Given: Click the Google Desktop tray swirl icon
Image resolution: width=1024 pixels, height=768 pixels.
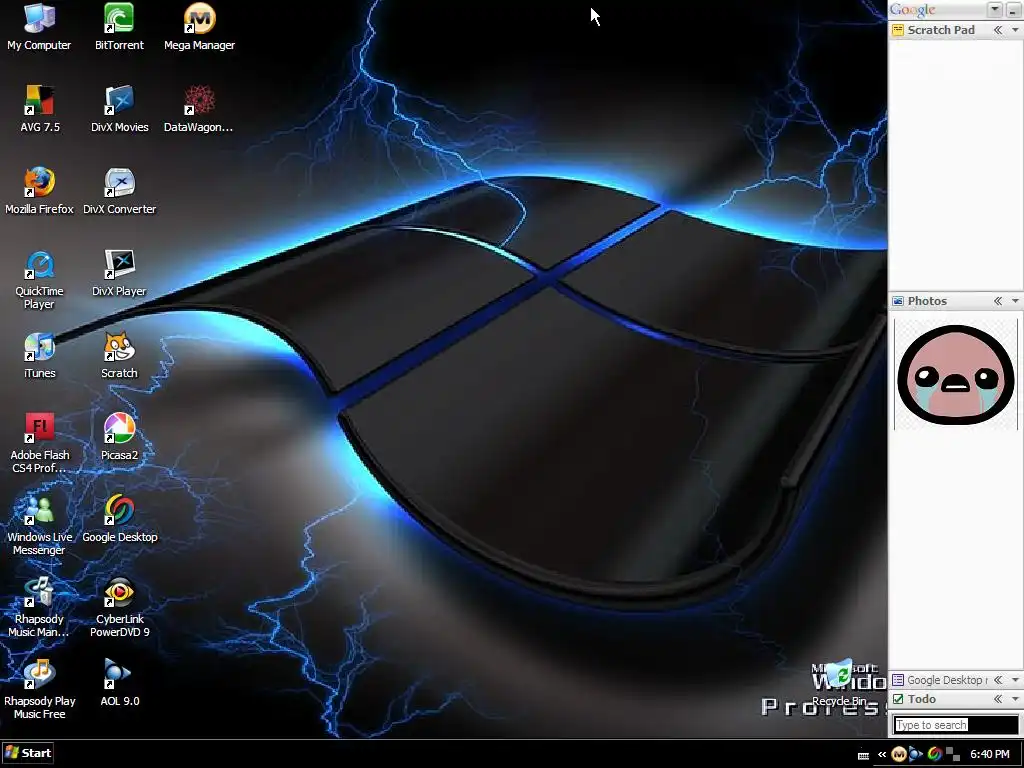Looking at the screenshot, I should click(935, 754).
